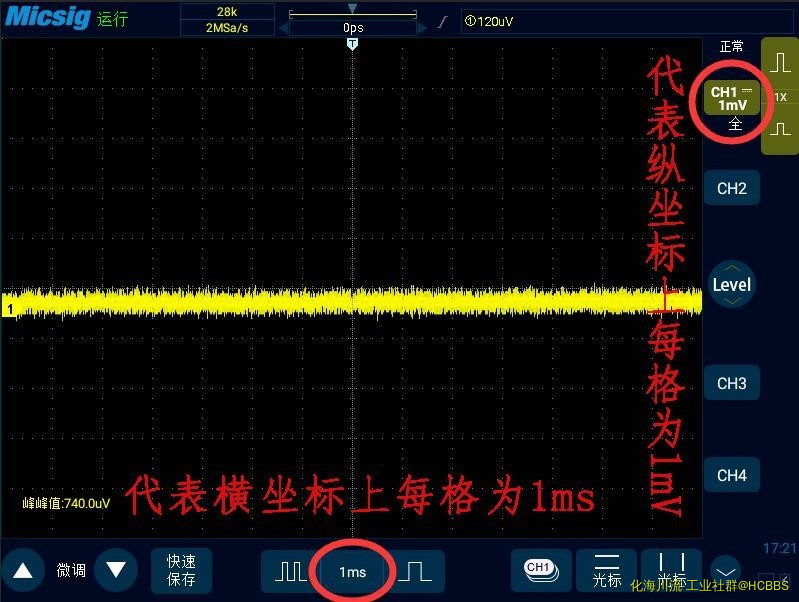Tap the rising edge trigger icon
This screenshot has width=799, height=602.
click(x=442, y=21)
